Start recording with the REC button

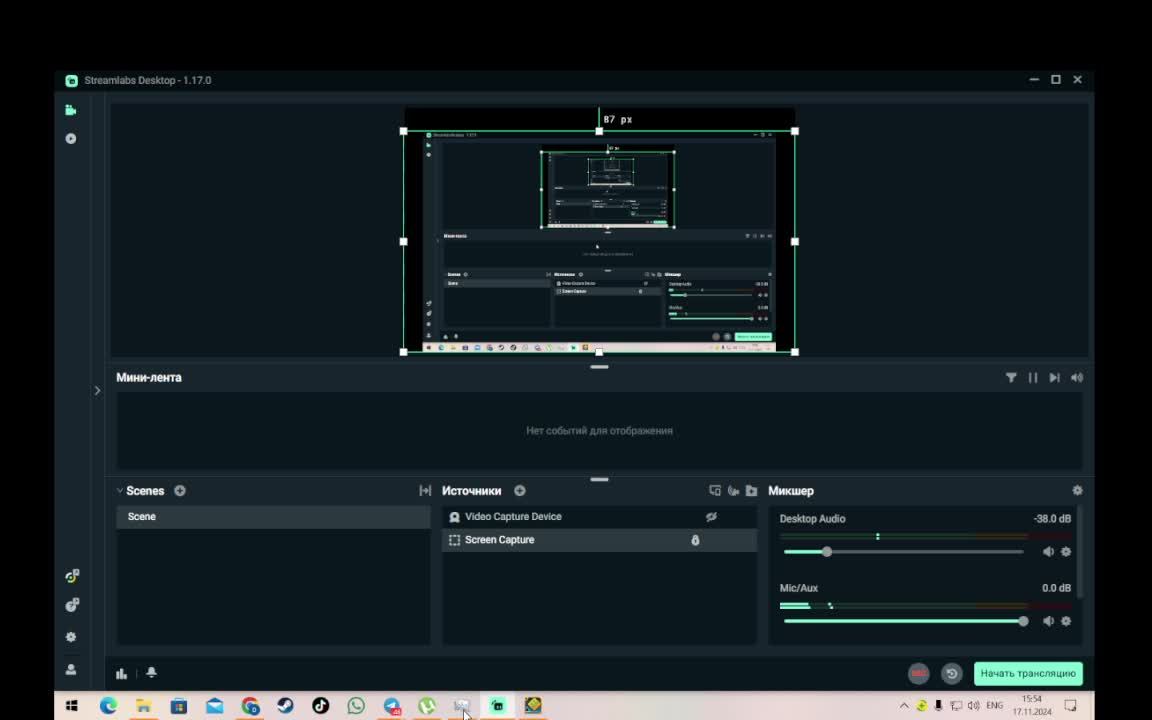click(918, 674)
